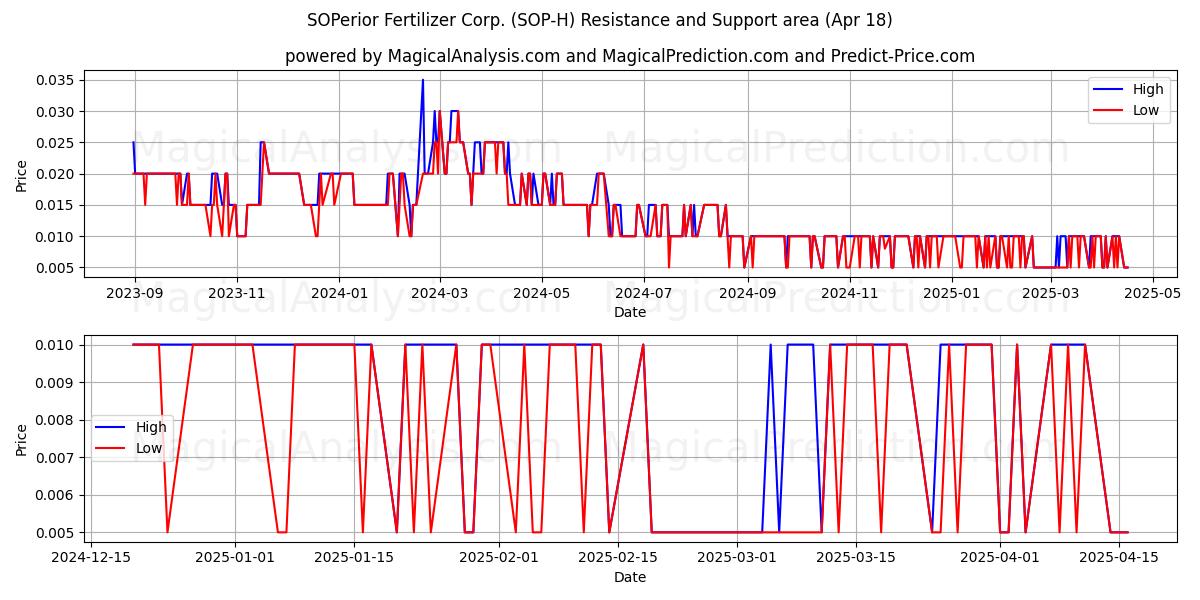The height and width of the screenshot is (600, 1200).
Task: Click the 0.009 tick on bottom chart
Action: pyautogui.click(x=56, y=382)
